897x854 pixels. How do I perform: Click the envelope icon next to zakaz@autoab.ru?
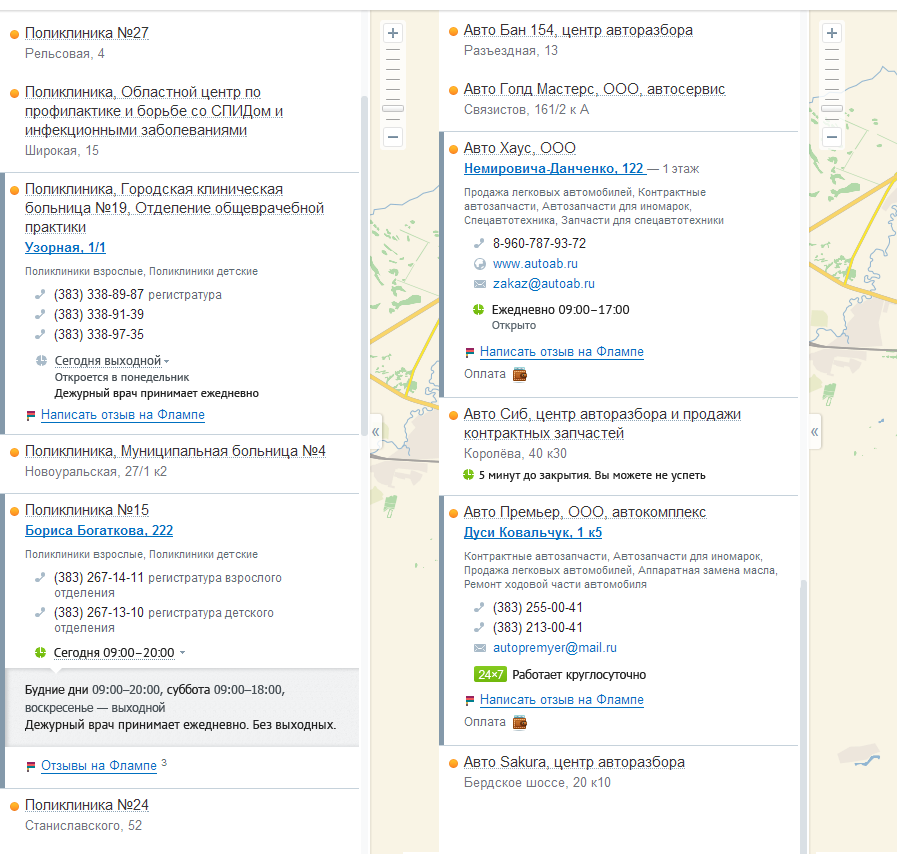479,284
